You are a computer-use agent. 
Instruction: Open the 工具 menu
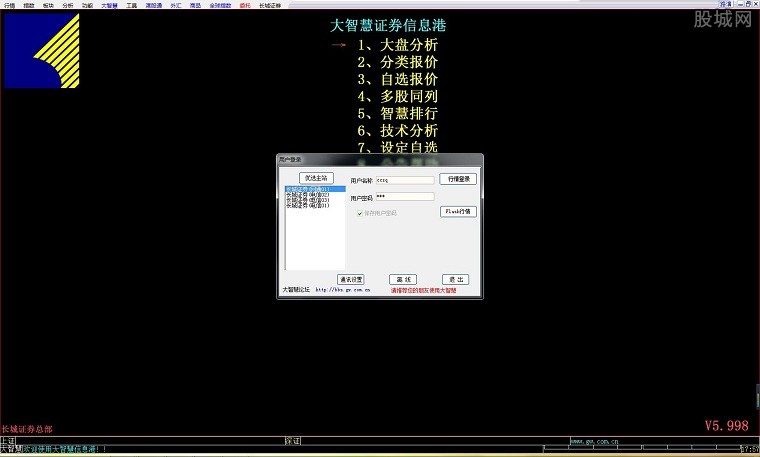[131, 5]
